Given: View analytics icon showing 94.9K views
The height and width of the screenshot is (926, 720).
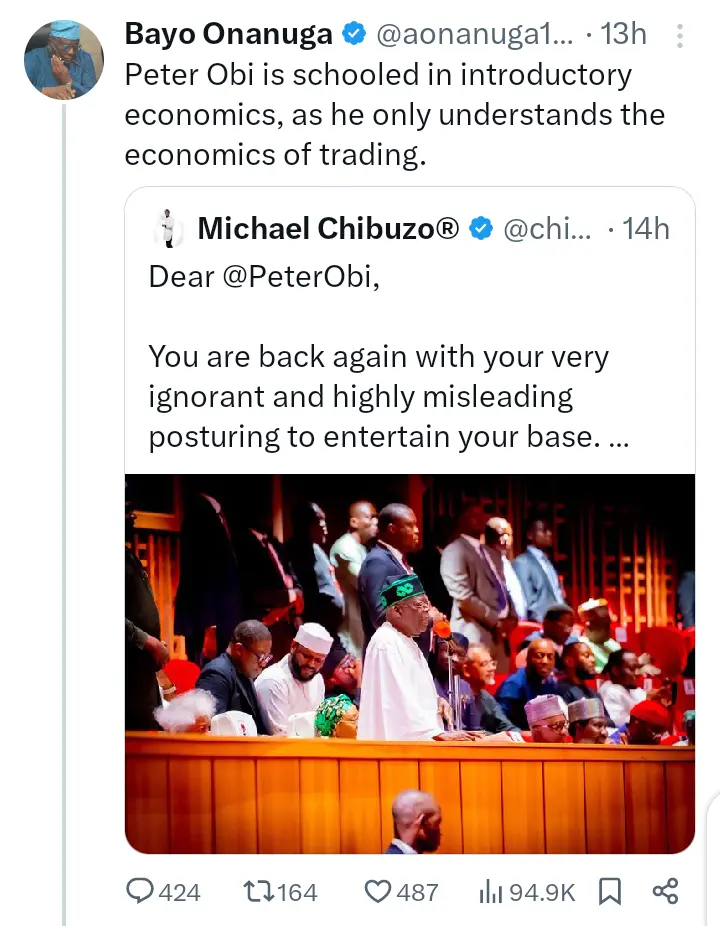Looking at the screenshot, I should [491, 891].
